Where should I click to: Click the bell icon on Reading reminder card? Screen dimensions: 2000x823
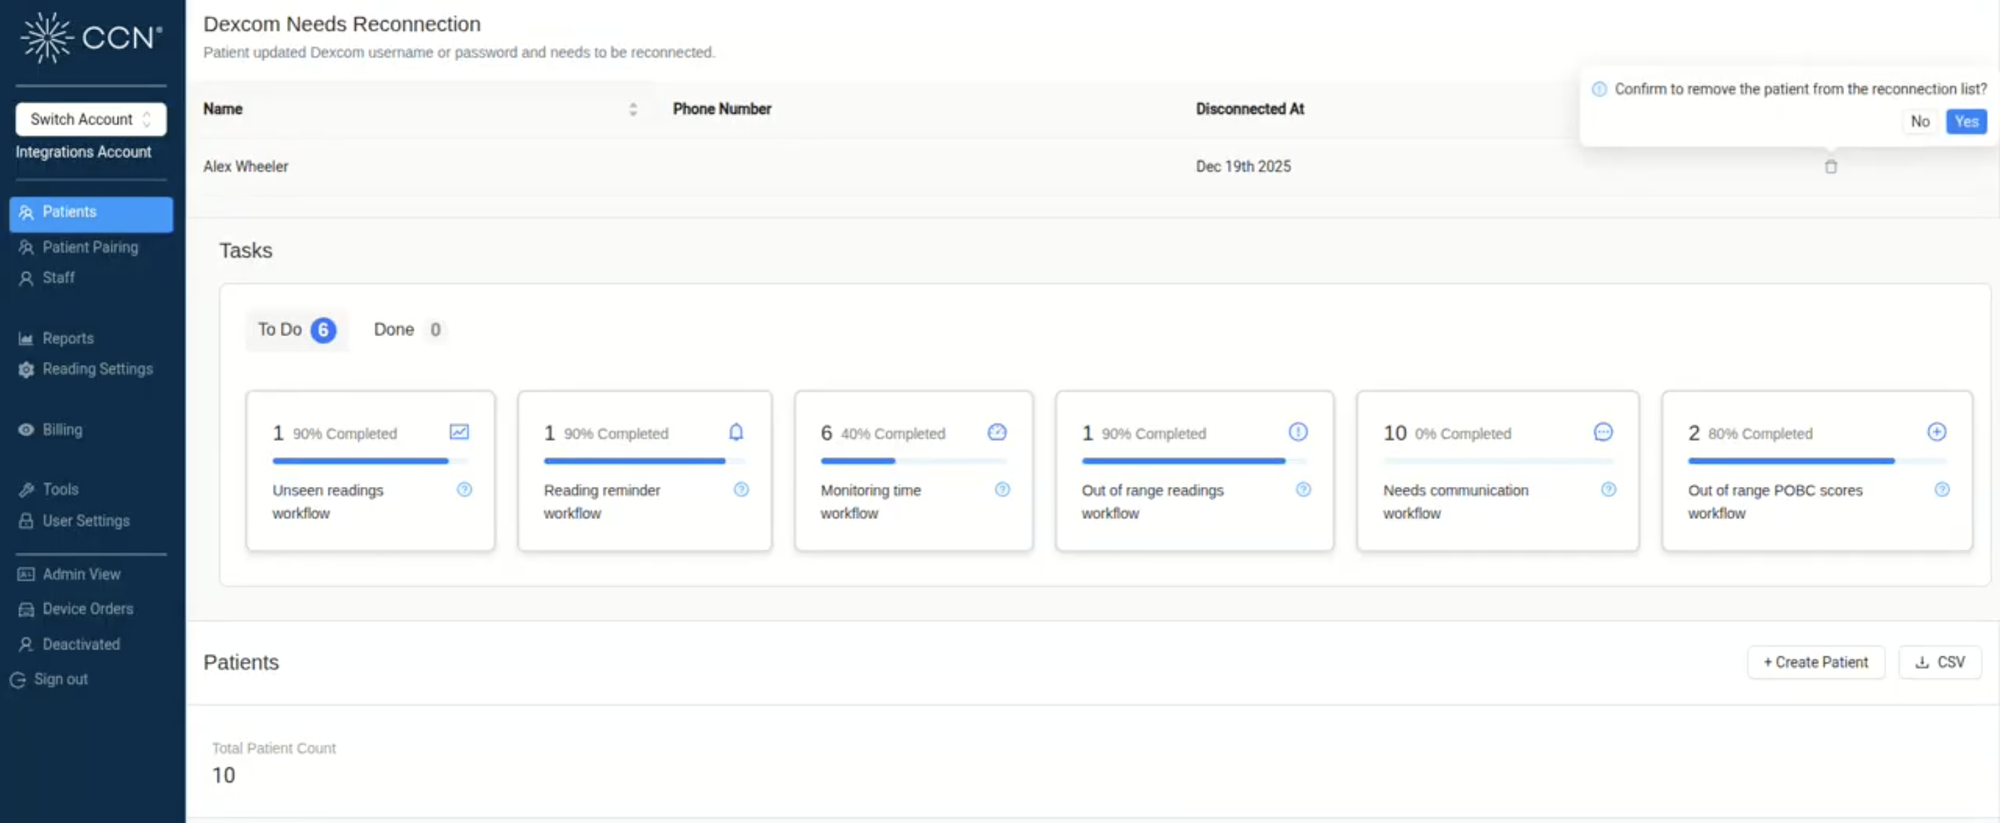[736, 432]
